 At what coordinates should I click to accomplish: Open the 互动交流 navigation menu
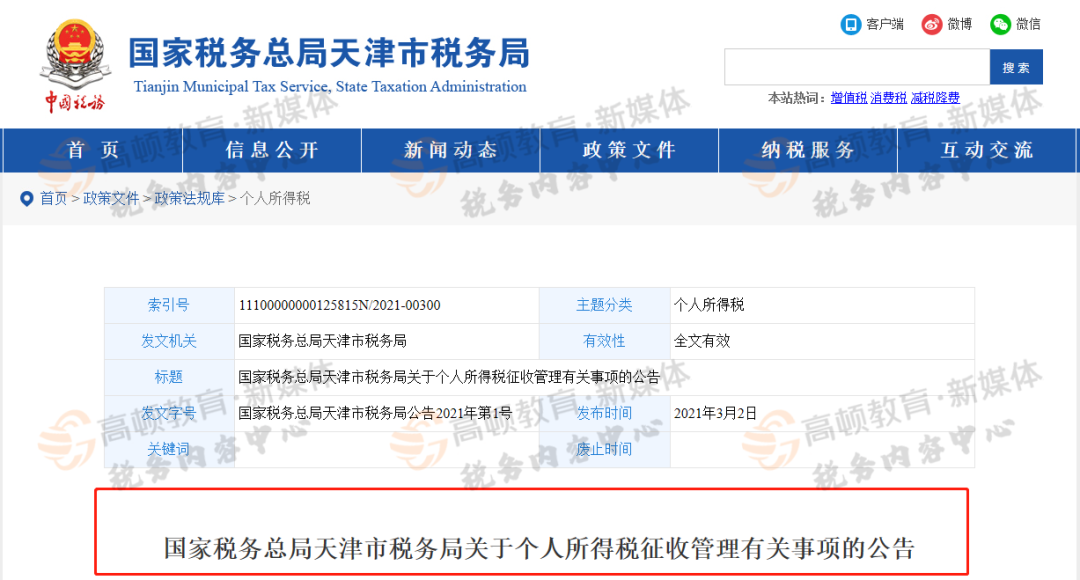tap(987, 150)
